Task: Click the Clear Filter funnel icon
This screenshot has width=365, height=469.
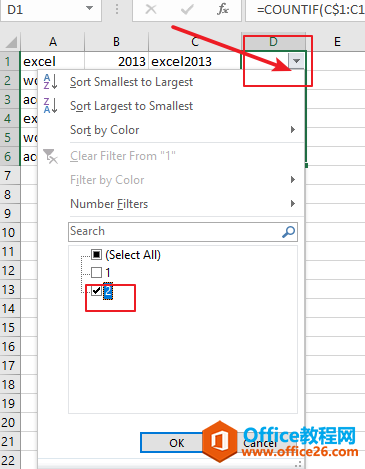Action: coord(51,156)
